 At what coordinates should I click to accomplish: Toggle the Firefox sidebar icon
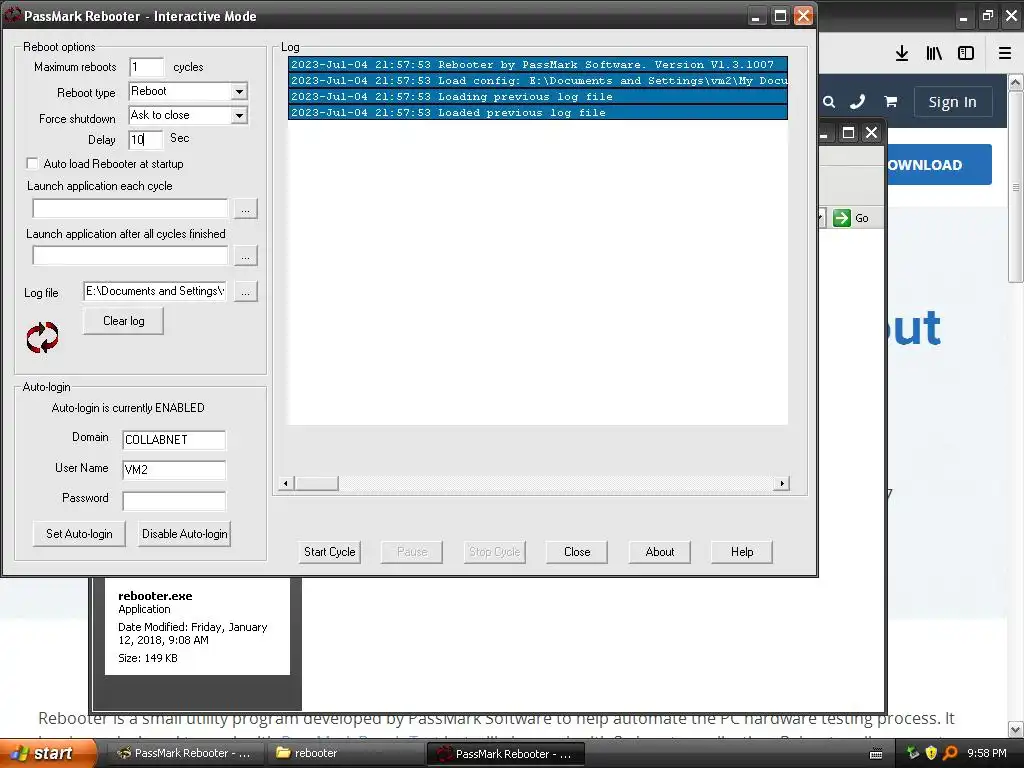coord(966,54)
